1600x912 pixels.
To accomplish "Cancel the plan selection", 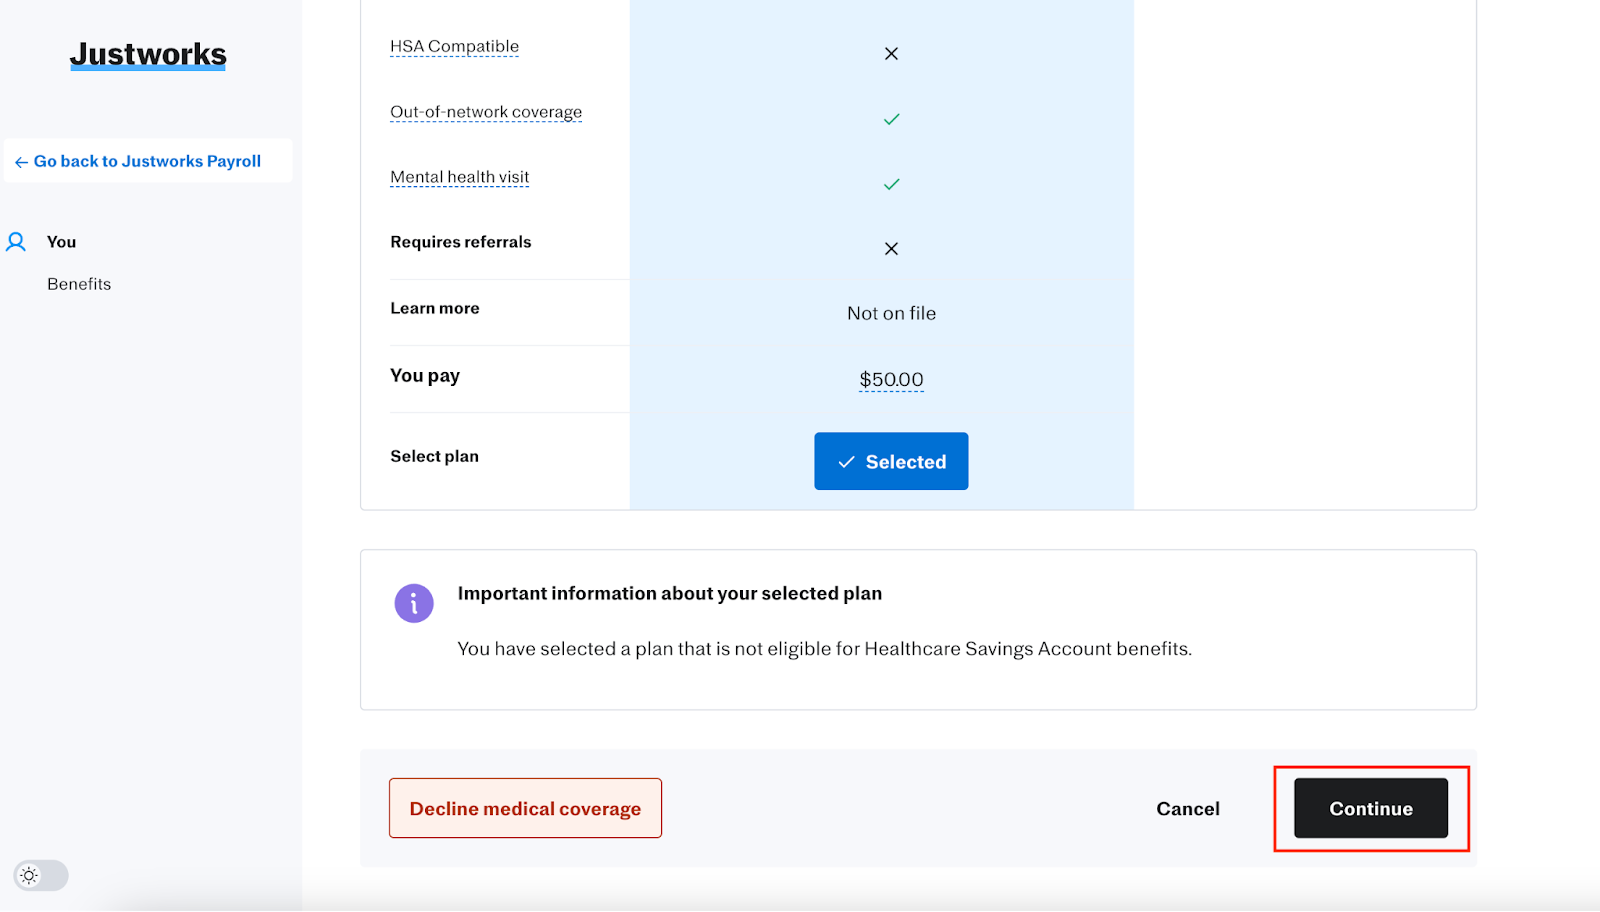I will [x=1188, y=809].
